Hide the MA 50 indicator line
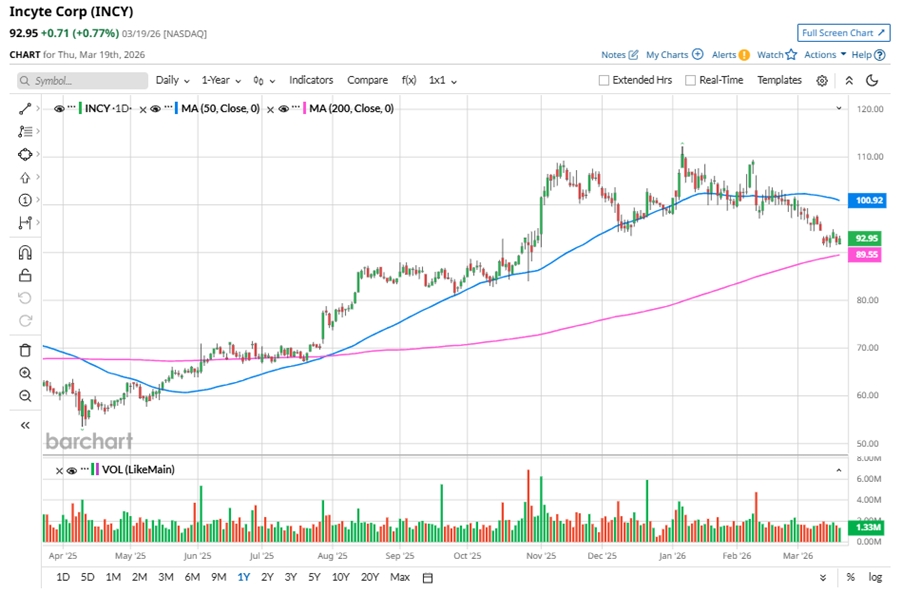The height and width of the screenshot is (594, 902). coord(157,108)
